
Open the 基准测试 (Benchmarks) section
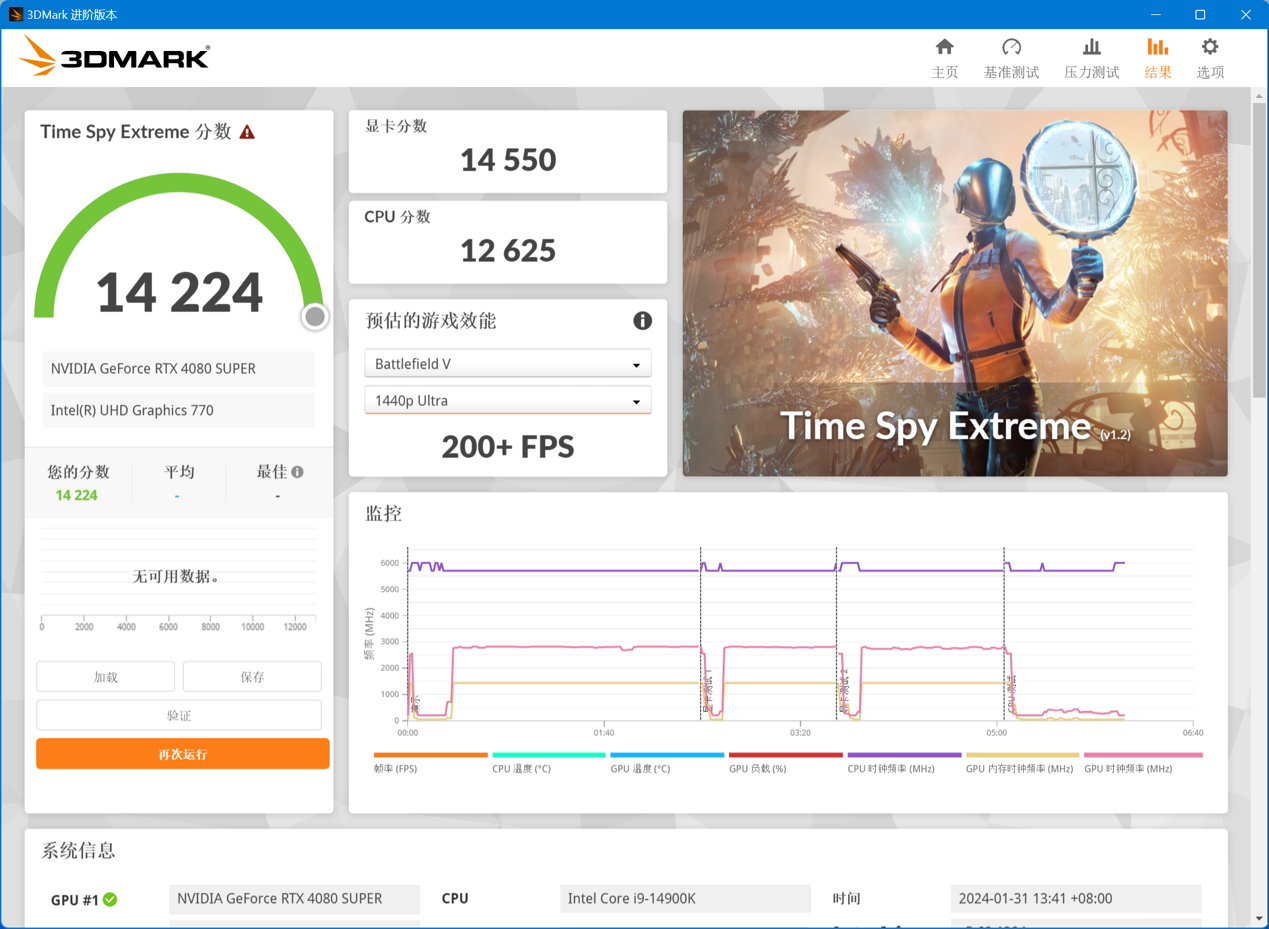click(x=1011, y=56)
